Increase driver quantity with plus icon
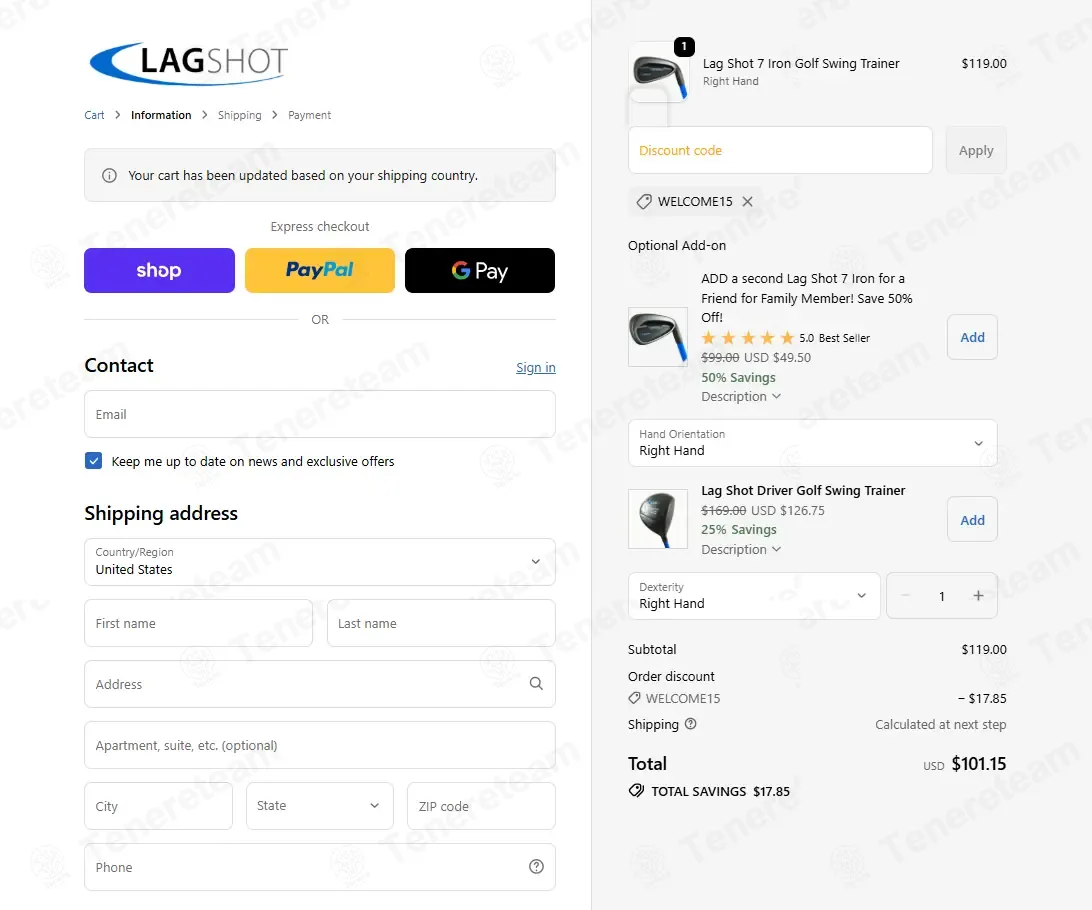Image resolution: width=1092 pixels, height=910 pixels. (x=978, y=595)
